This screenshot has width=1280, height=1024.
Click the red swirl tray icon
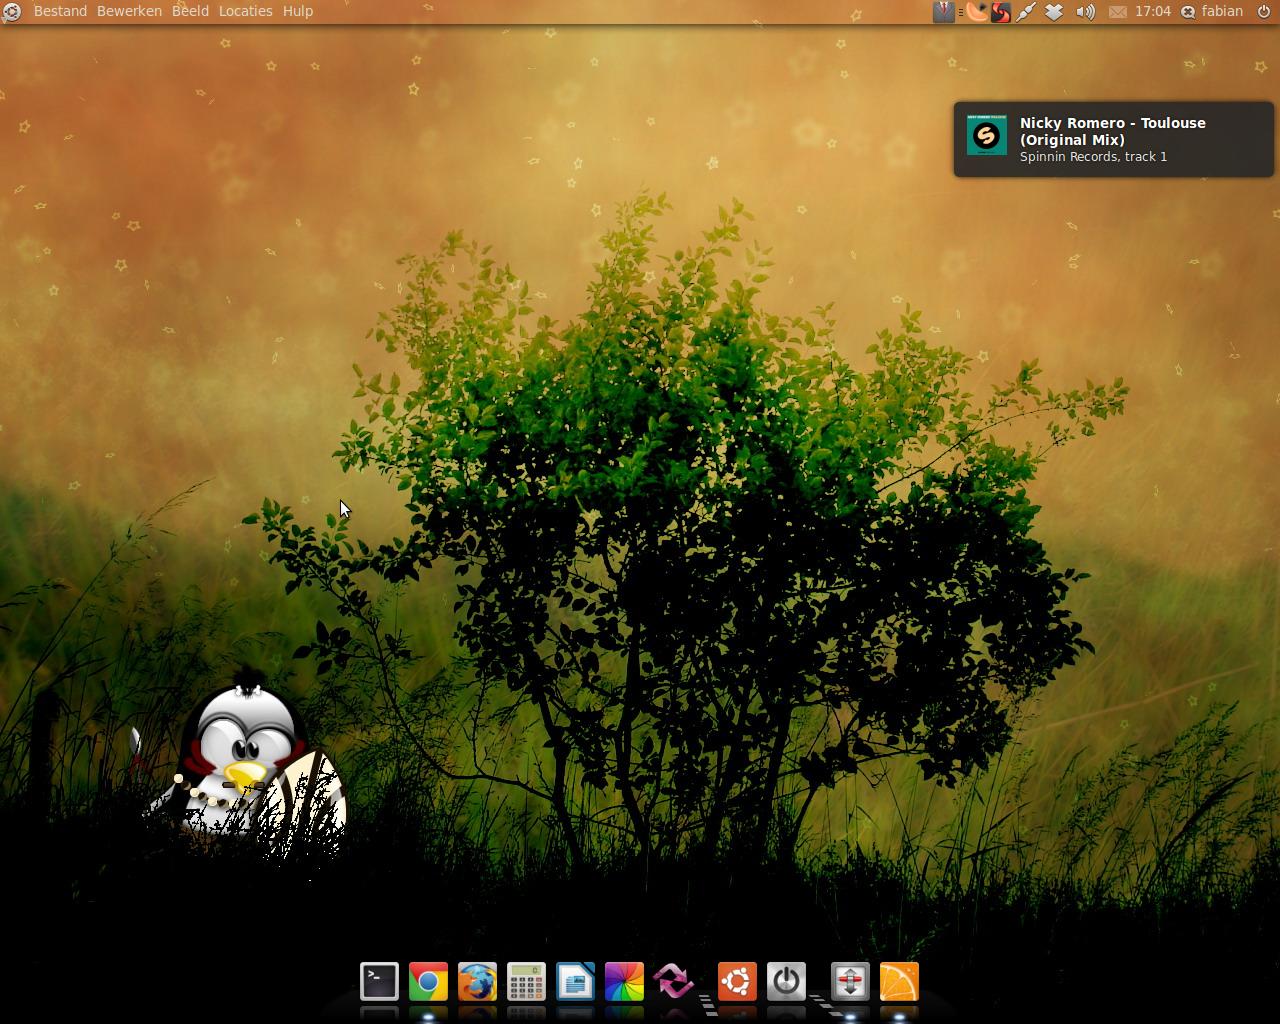[x=1000, y=11]
